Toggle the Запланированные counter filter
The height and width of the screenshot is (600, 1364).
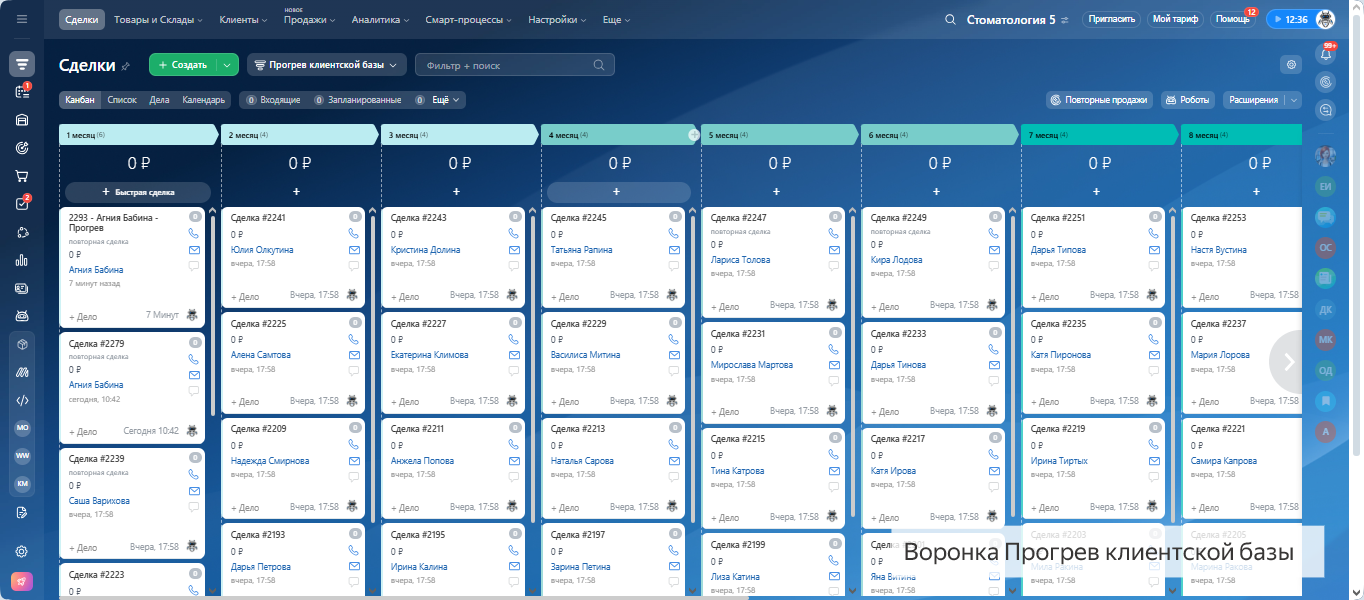tap(358, 100)
